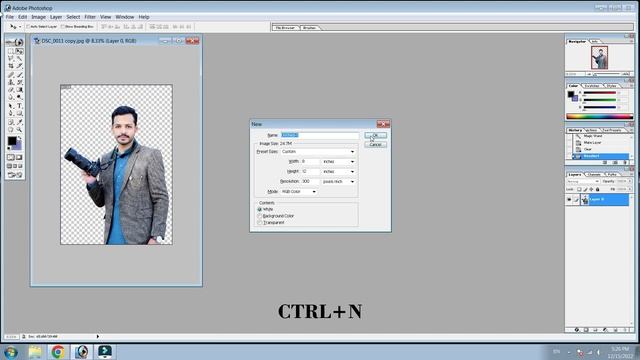Image resolution: width=640 pixels, height=360 pixels.
Task: Select the Pen tool
Action: (x=11, y=113)
